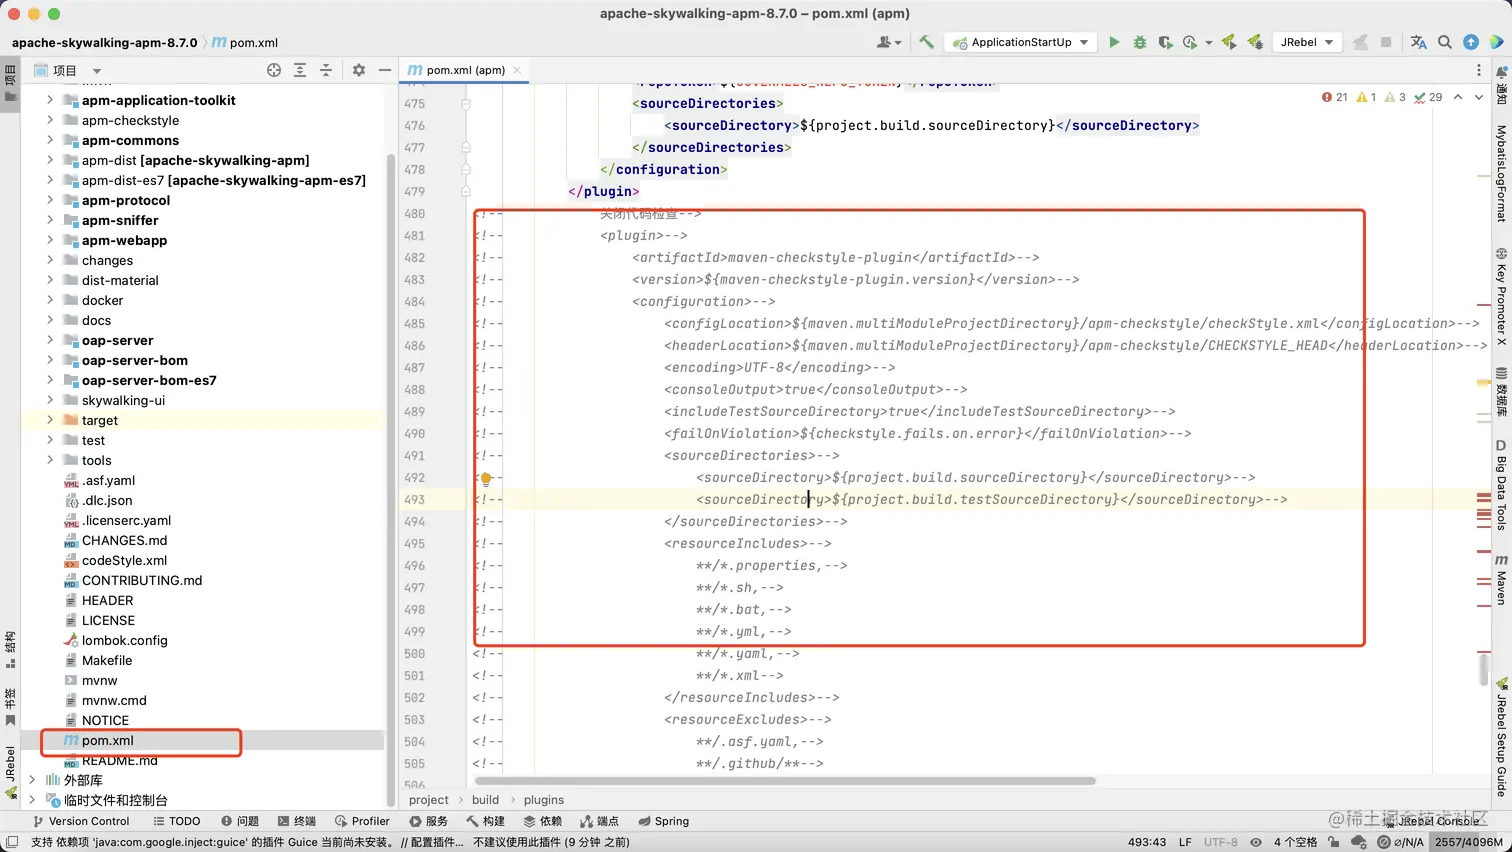Viewport: 1512px width, 852px height.
Task: Click the 21 errors indicator
Action: (1335, 97)
